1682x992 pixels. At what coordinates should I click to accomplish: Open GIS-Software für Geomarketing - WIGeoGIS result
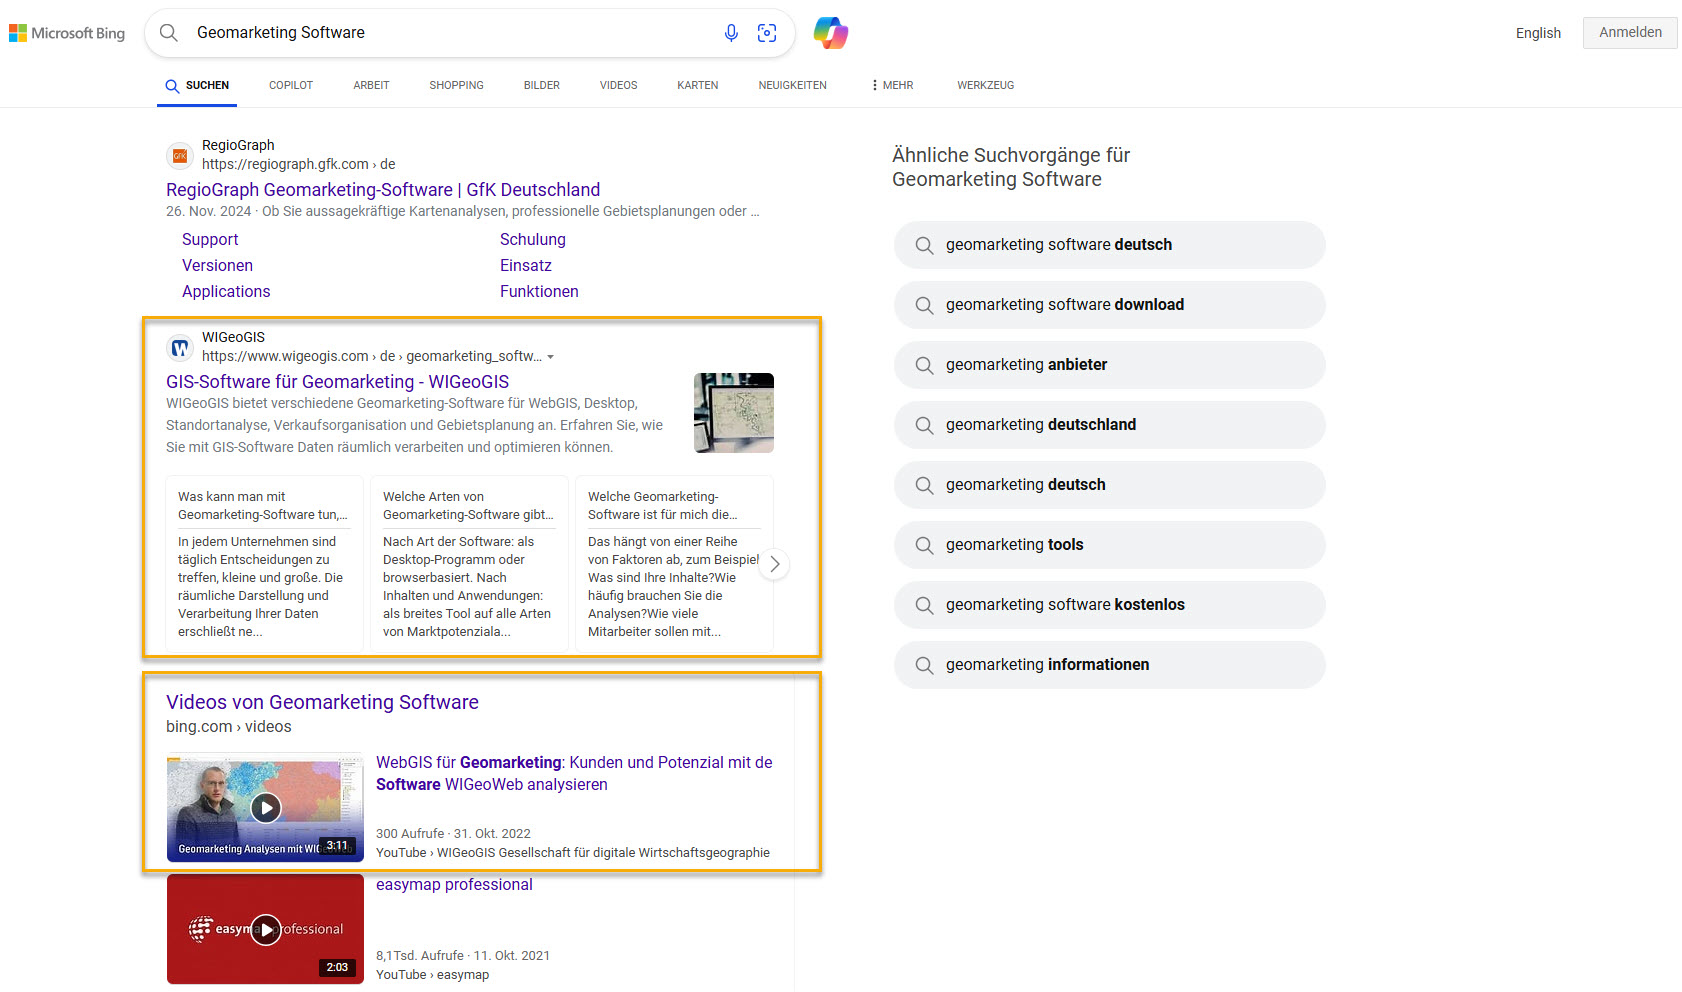pyautogui.click(x=337, y=382)
